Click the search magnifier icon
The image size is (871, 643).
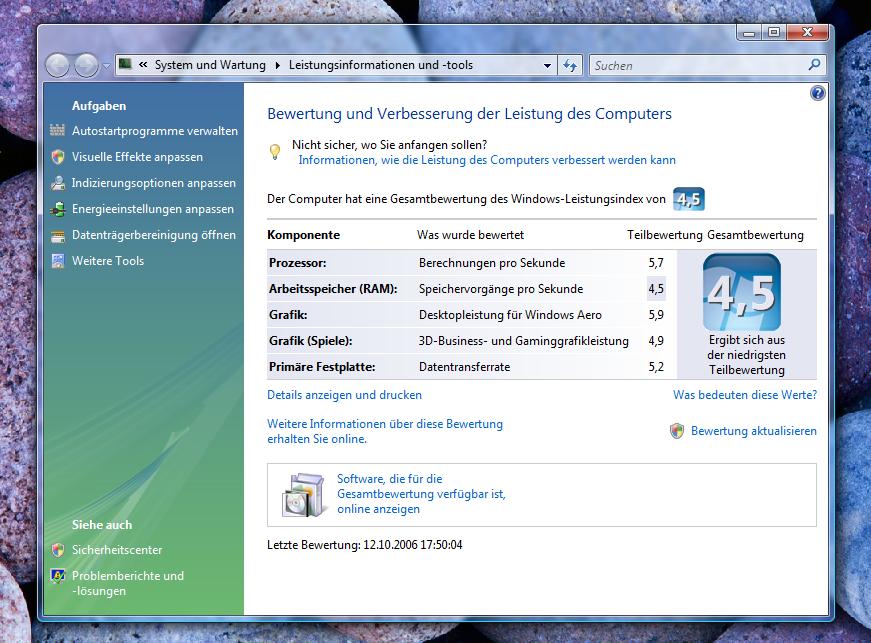pyautogui.click(x=814, y=65)
